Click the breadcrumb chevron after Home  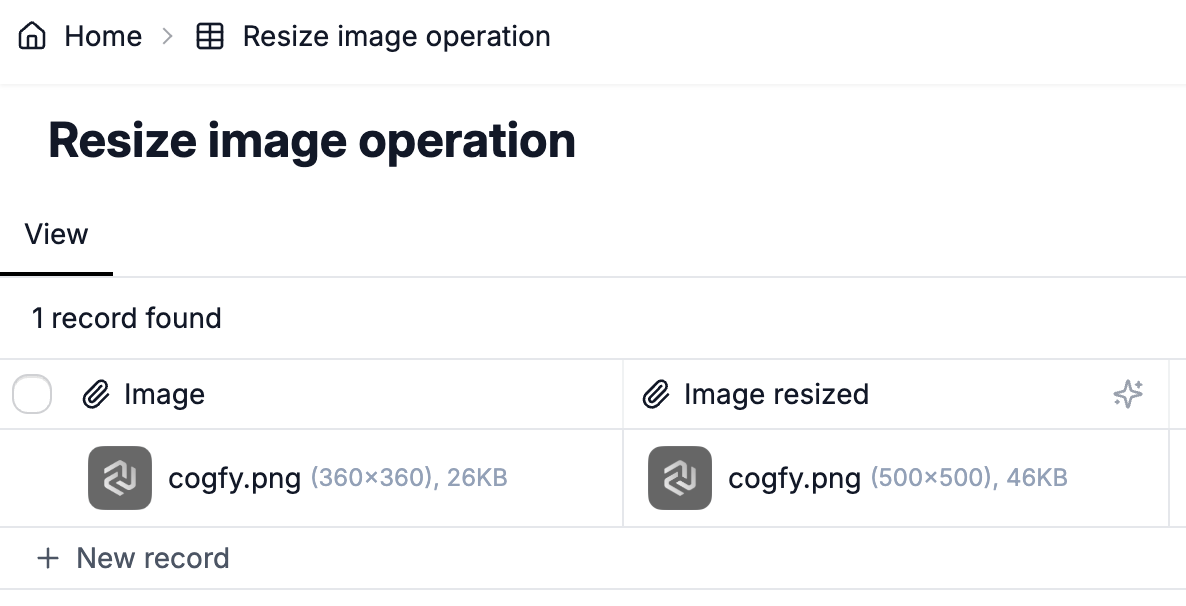tap(168, 36)
